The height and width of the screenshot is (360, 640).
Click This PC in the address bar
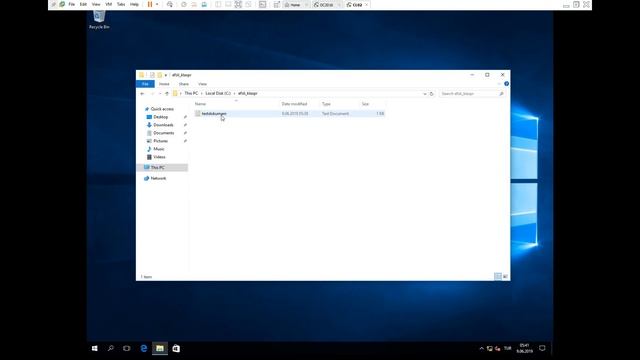click(x=191, y=93)
